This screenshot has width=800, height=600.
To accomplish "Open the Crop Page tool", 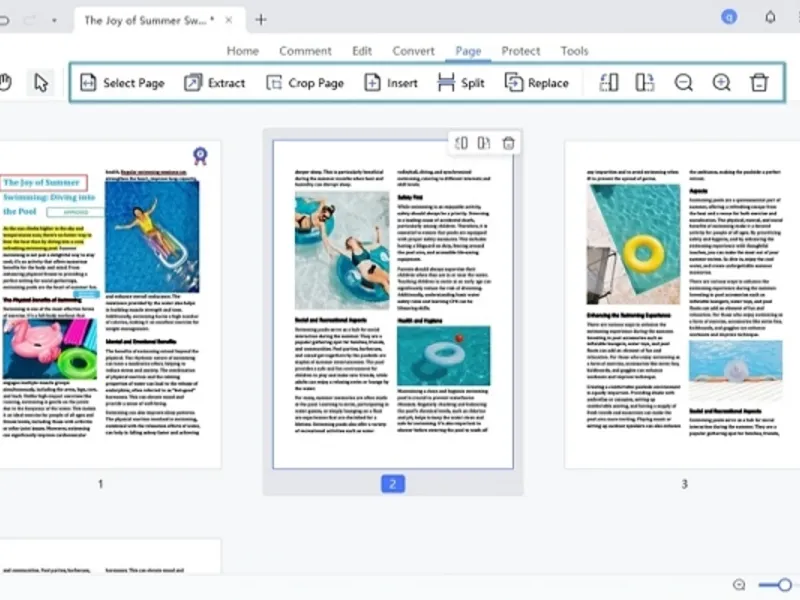I will click(305, 83).
